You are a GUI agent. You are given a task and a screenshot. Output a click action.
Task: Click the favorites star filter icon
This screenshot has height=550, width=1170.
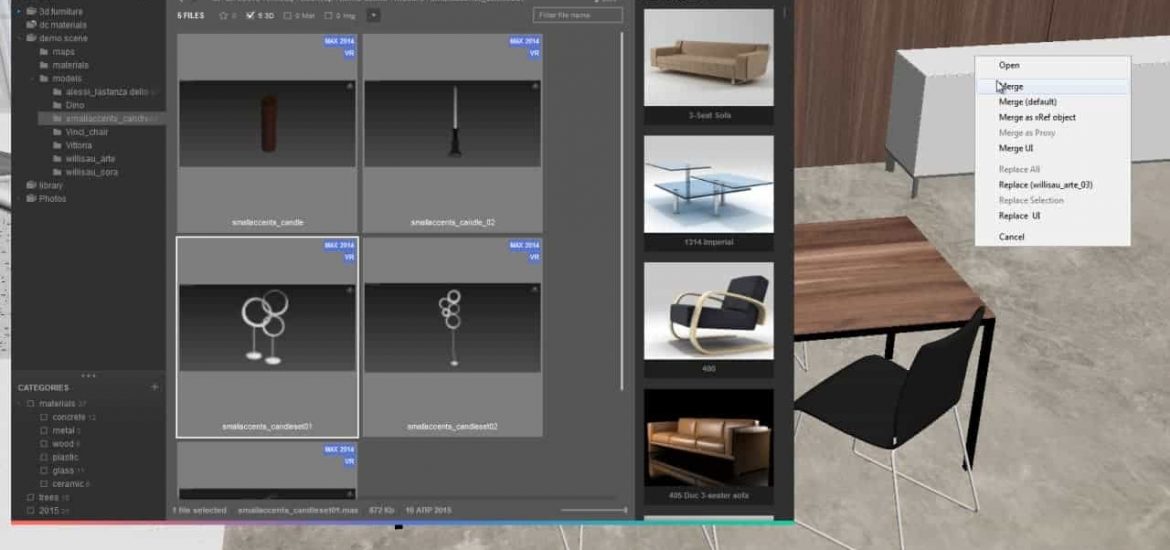coord(223,16)
